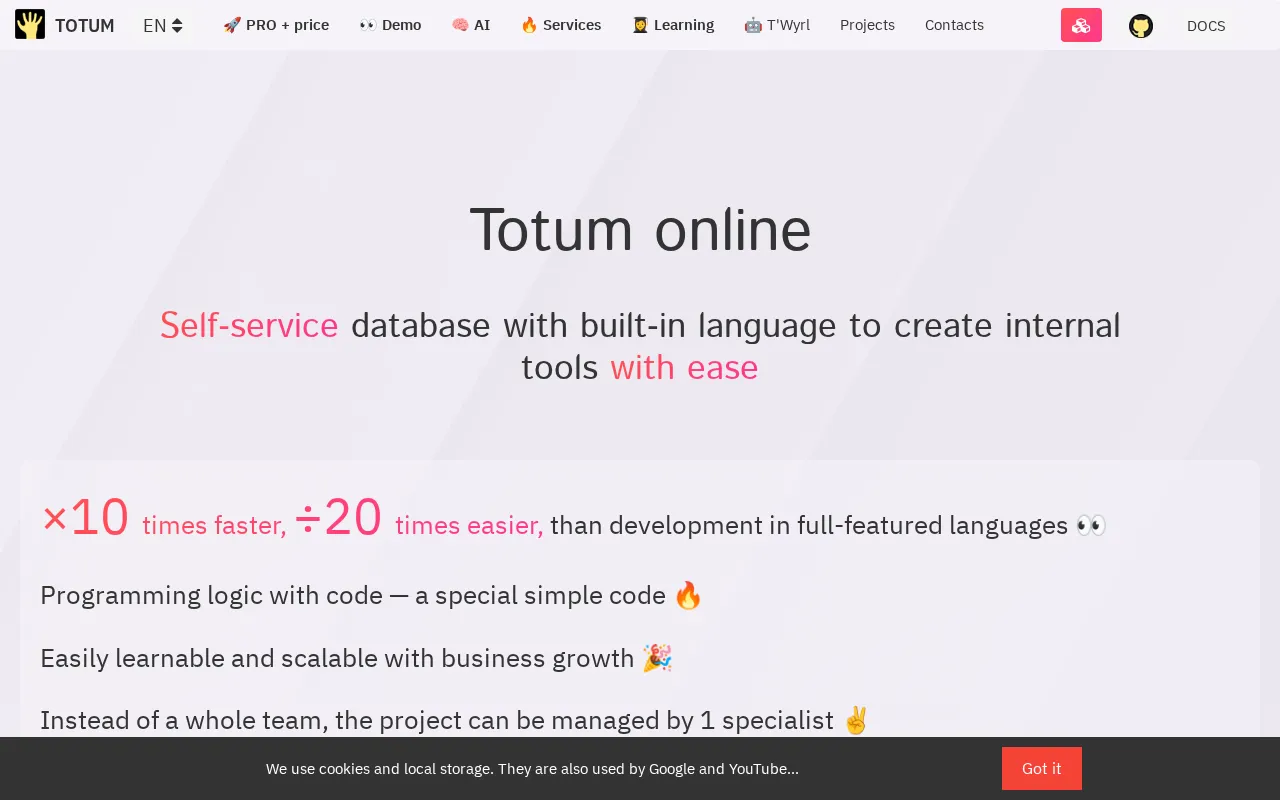1280x800 pixels.
Task: Open the GitHub cat icon link
Action: [1141, 26]
